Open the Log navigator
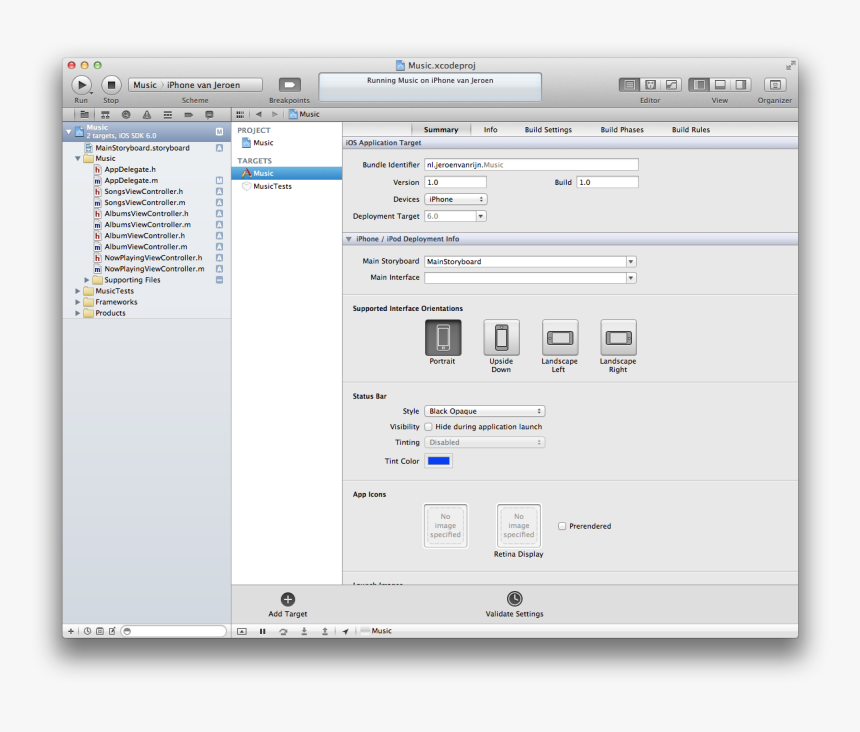The height and width of the screenshot is (732, 860). point(209,114)
